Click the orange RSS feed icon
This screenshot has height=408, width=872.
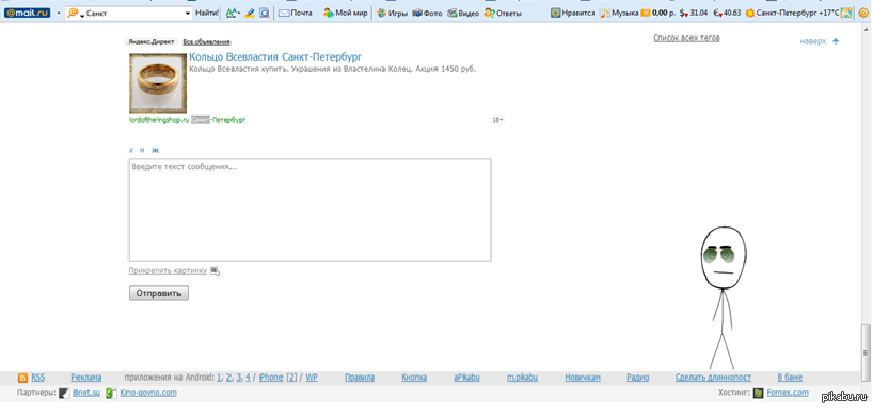[x=23, y=378]
